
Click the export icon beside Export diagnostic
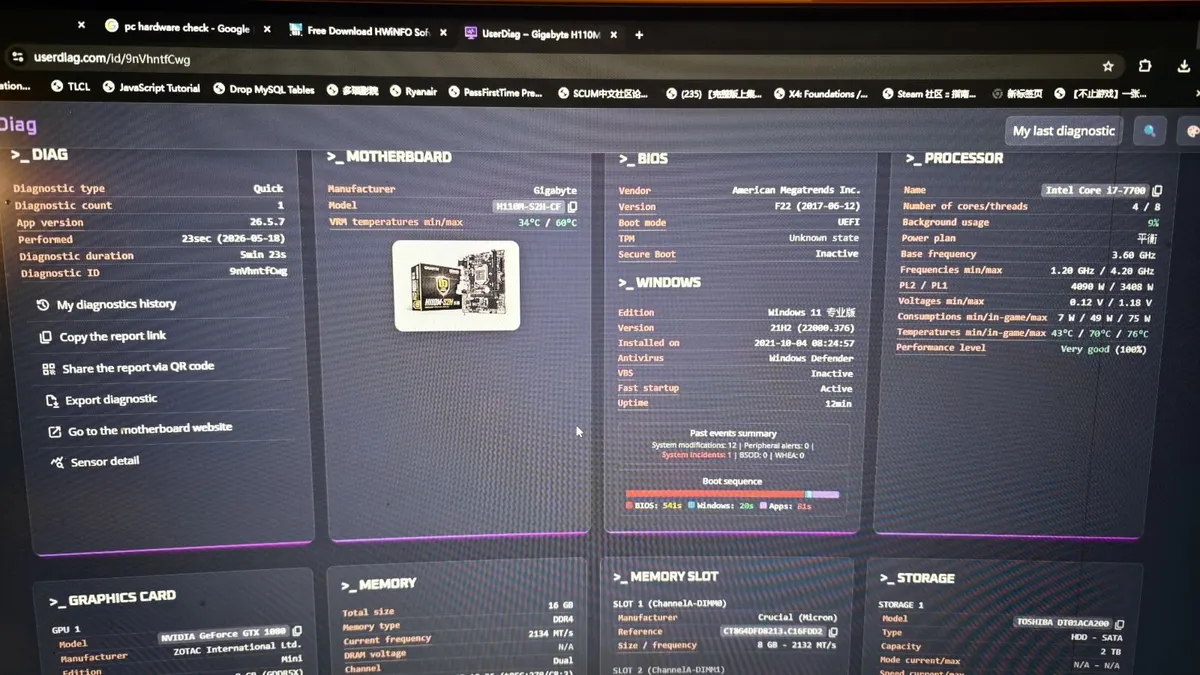tap(52, 401)
